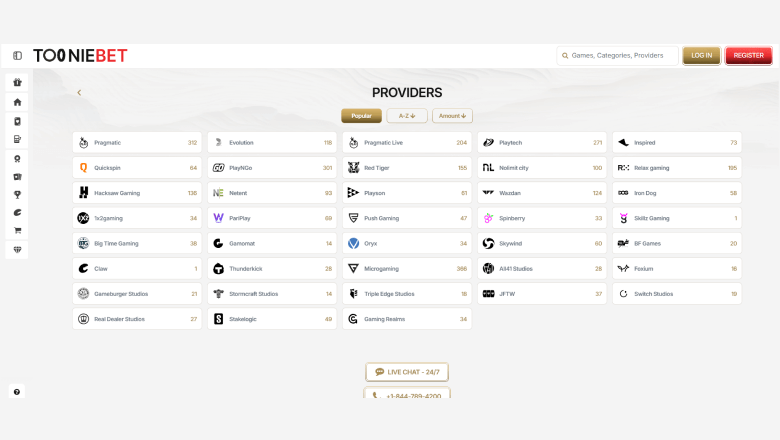Click the ToonieBet logo
The width and height of the screenshot is (780, 440).
point(80,56)
